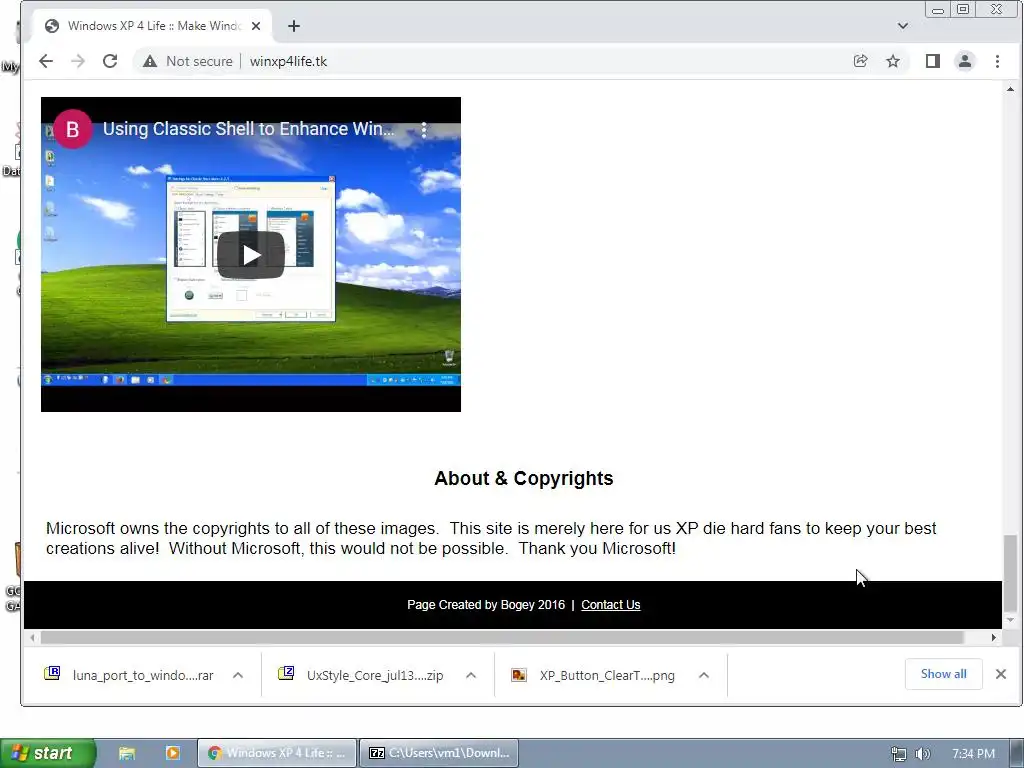The image size is (1024, 768).
Task: Reload the winxp4life.tk page
Action: point(110,61)
